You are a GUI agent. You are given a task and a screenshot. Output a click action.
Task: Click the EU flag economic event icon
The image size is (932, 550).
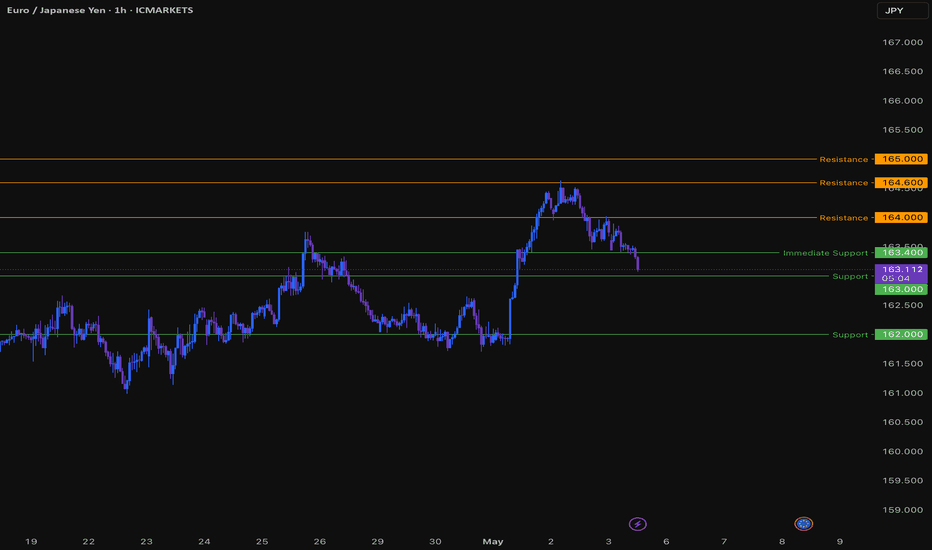[803, 524]
